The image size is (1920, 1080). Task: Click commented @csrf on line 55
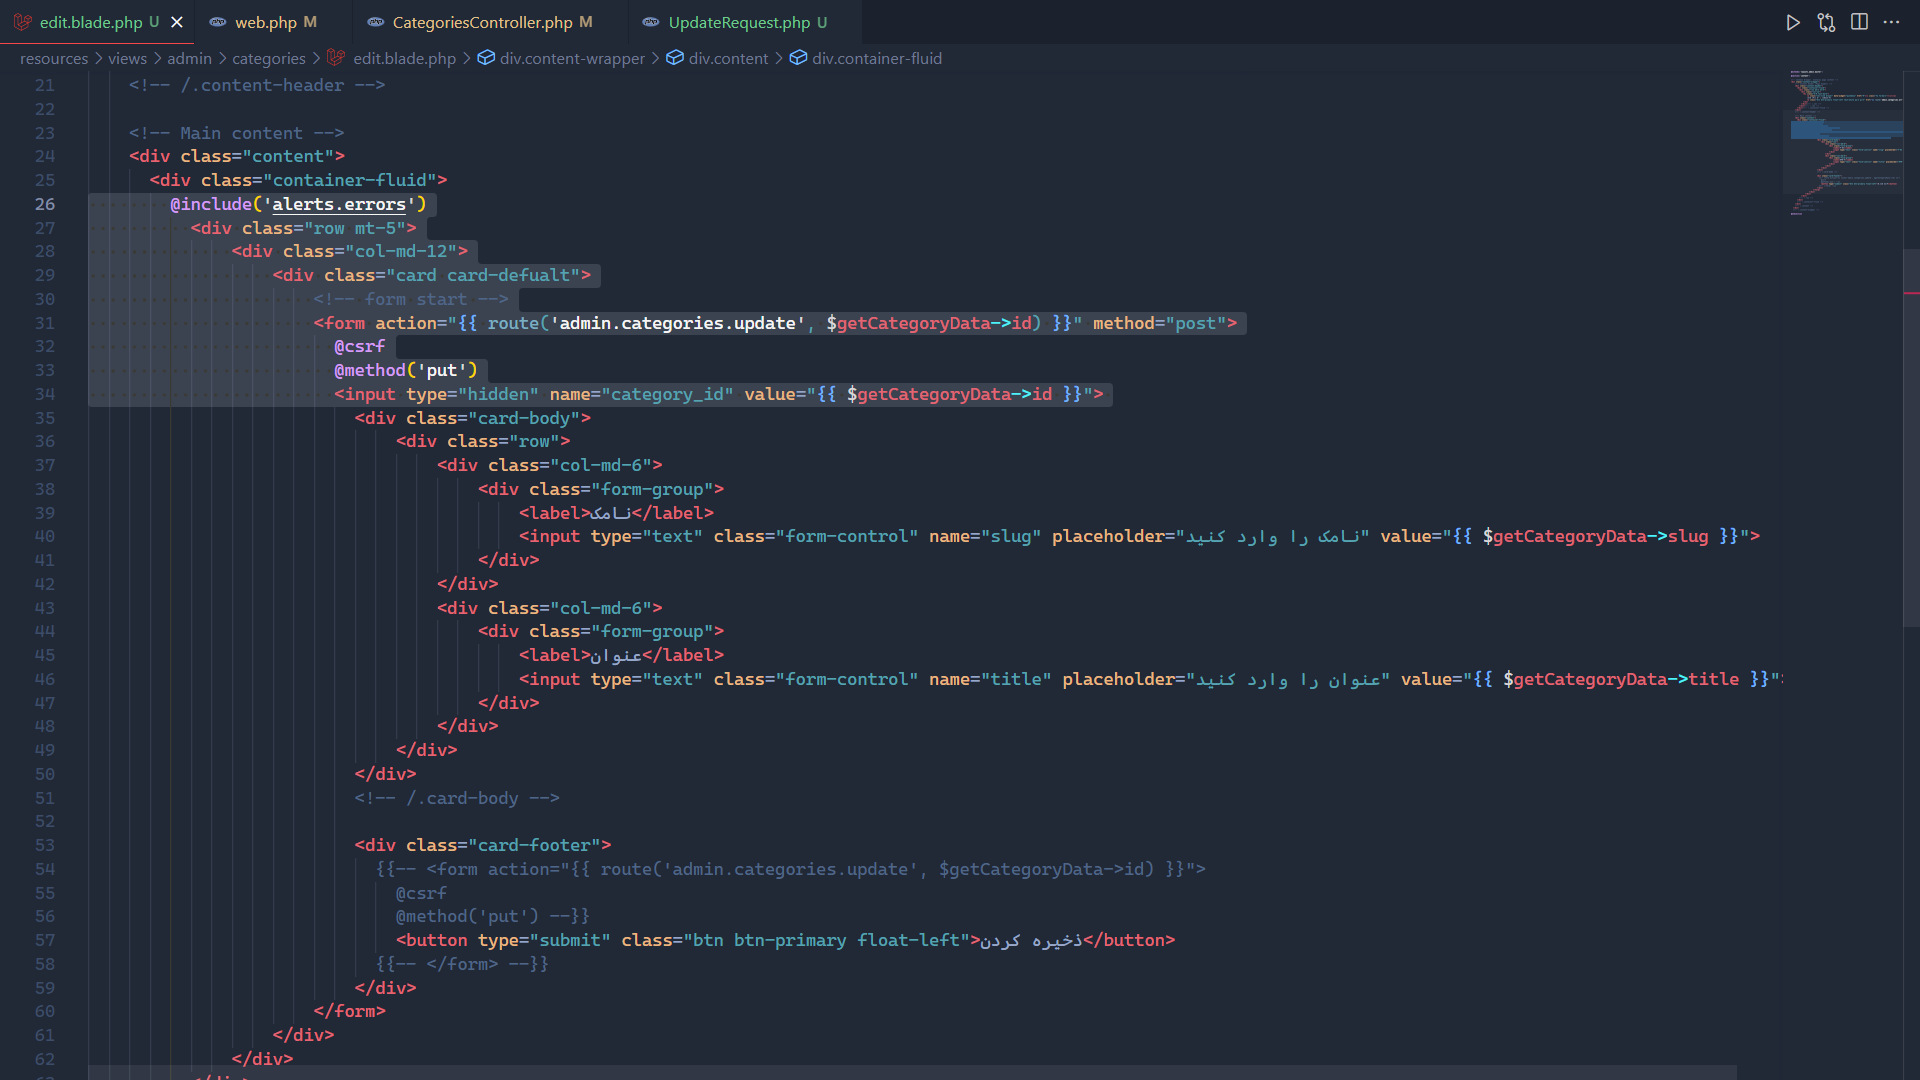tap(421, 893)
